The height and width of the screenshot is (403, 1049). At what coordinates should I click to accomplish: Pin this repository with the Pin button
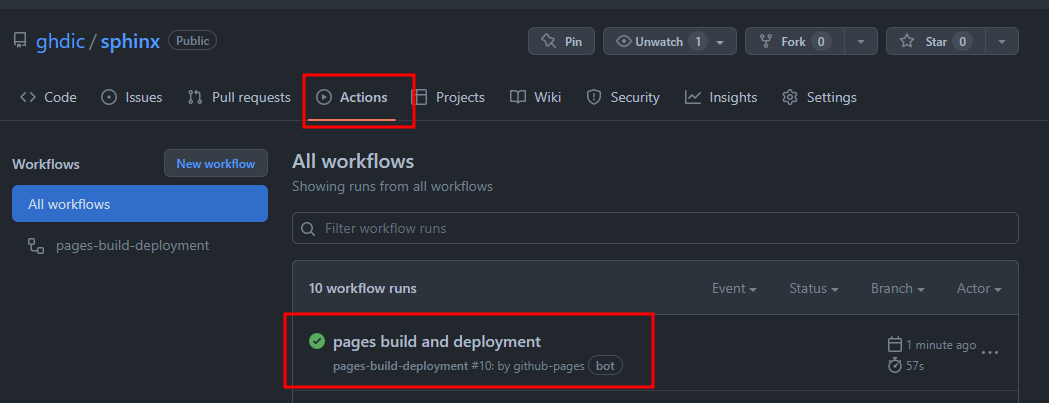pyautogui.click(x=561, y=42)
